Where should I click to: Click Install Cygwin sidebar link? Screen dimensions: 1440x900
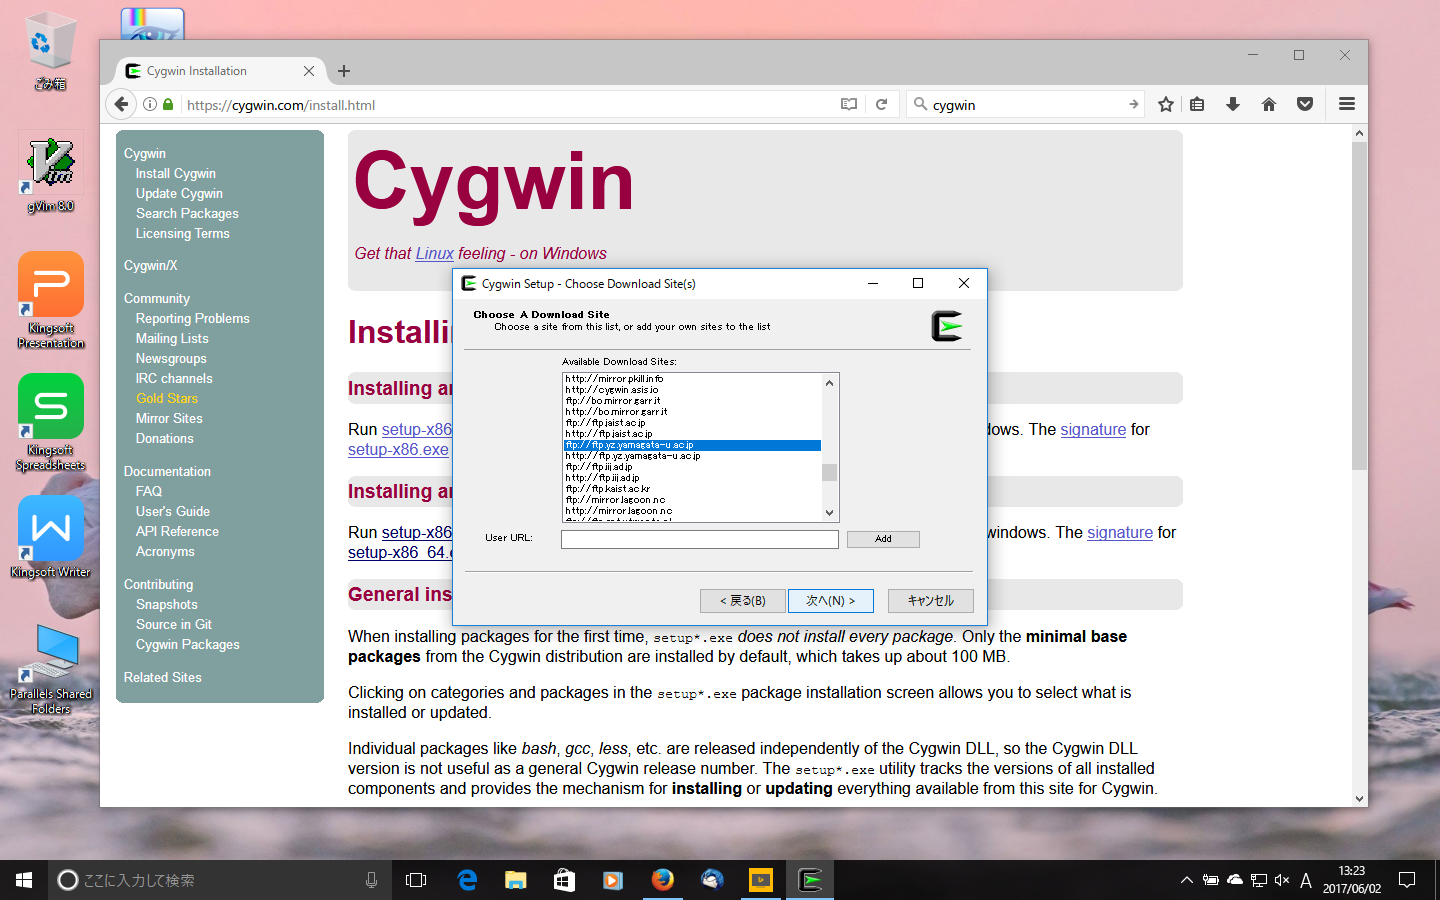176,173
